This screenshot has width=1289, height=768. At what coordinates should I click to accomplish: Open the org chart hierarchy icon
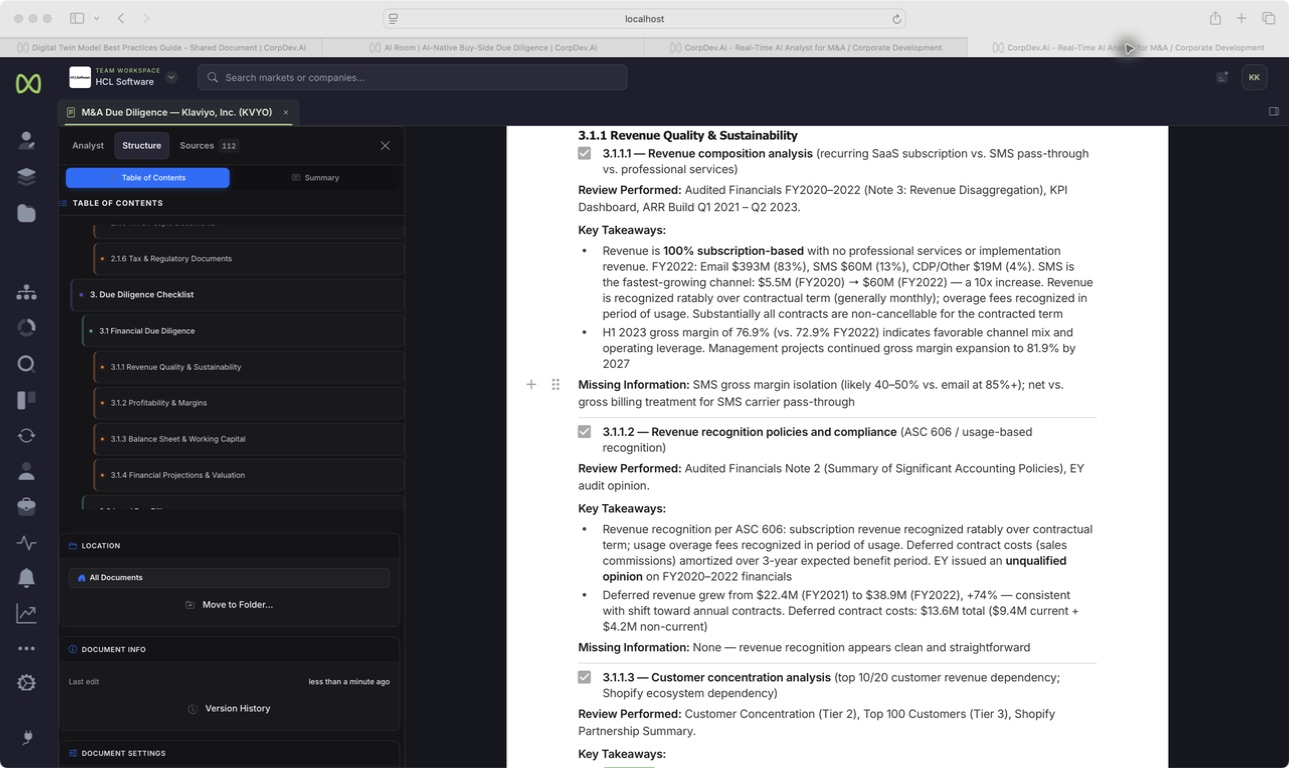tap(27, 292)
